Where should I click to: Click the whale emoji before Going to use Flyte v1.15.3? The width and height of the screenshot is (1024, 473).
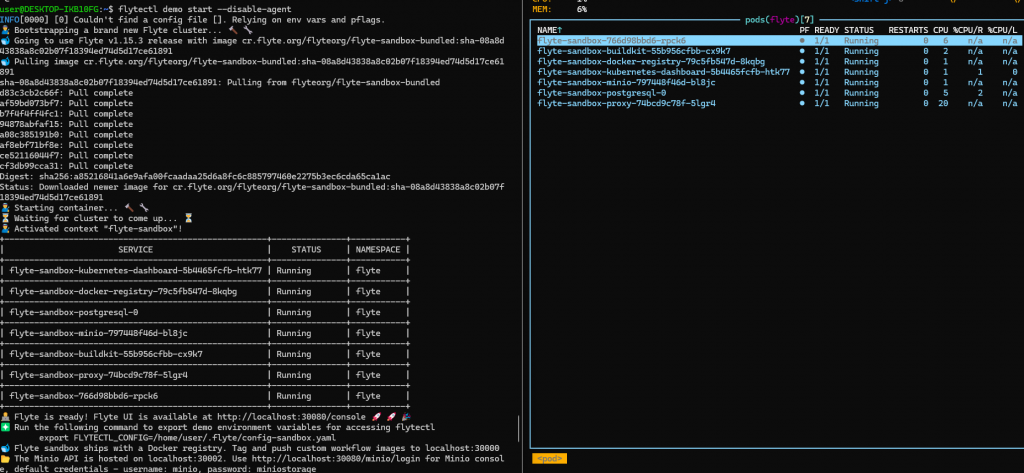tap(5, 41)
